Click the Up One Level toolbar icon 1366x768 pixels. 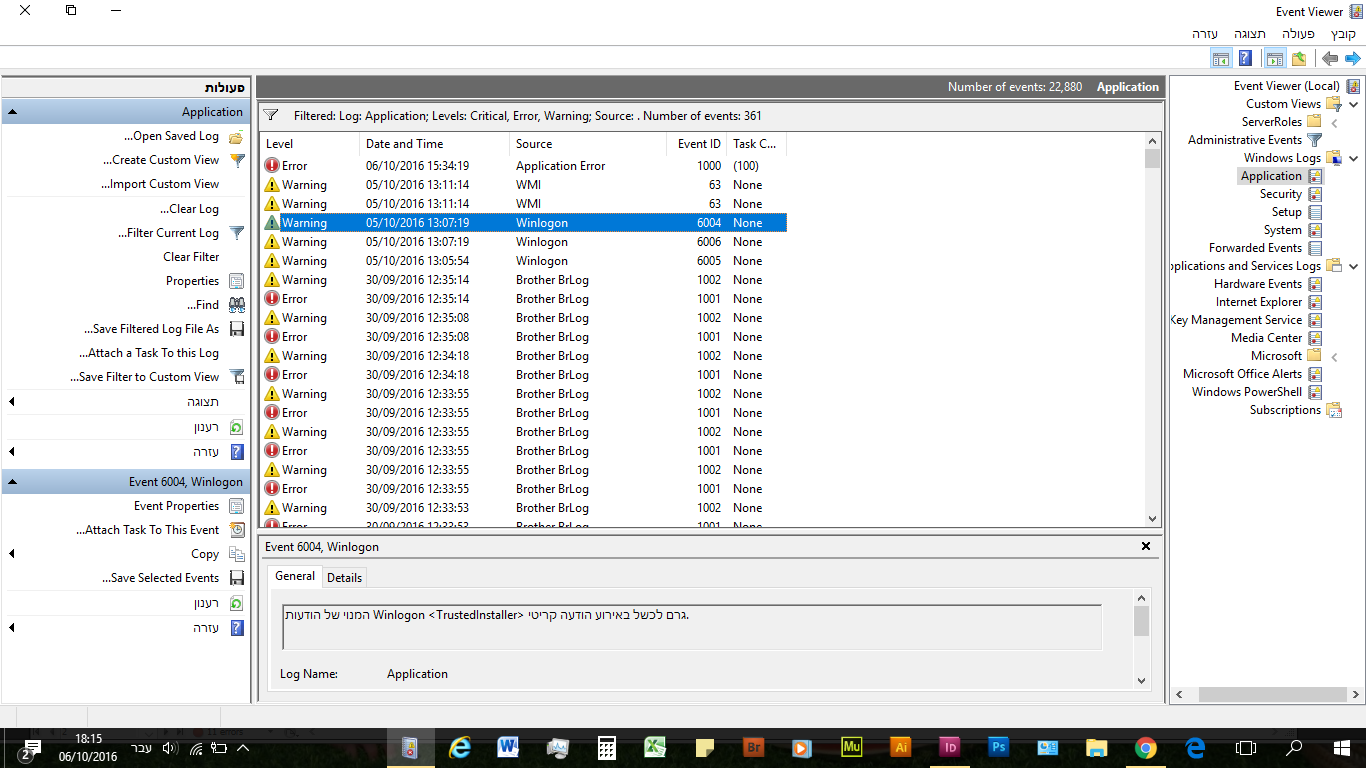coord(1298,59)
